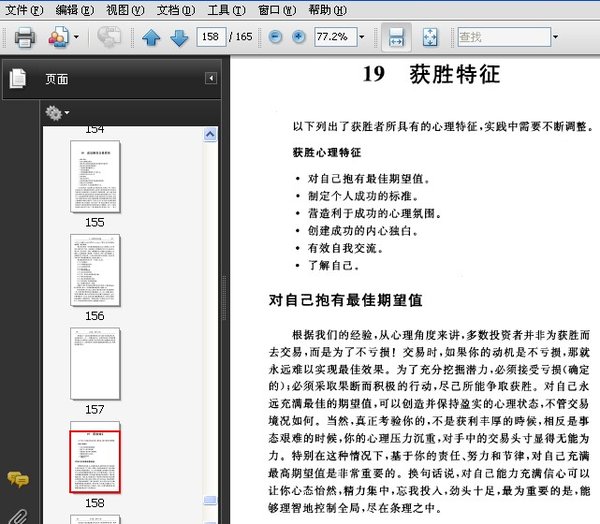Click the bullet 对自己抱有最佳期望值。
The width and height of the screenshot is (600, 524).
pyautogui.click(x=369, y=179)
